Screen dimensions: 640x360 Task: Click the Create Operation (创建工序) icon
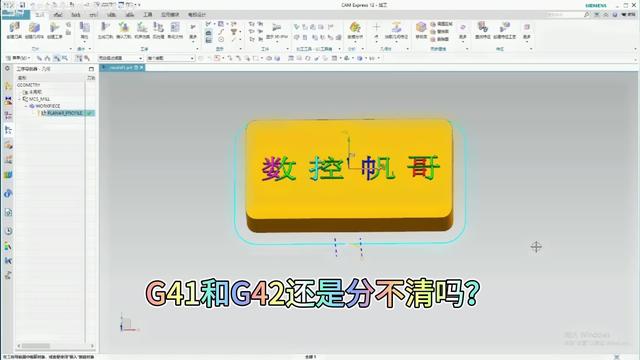pos(54,28)
